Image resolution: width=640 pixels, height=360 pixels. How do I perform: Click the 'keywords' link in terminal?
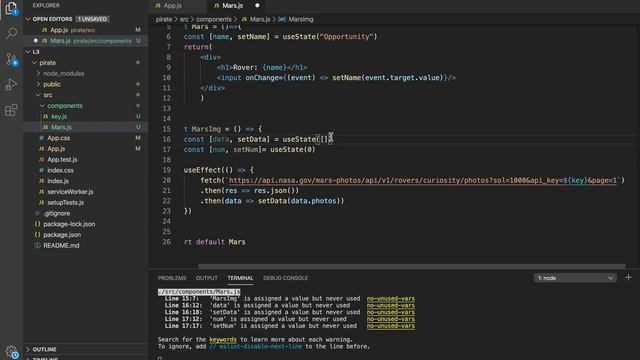pyautogui.click(x=223, y=340)
